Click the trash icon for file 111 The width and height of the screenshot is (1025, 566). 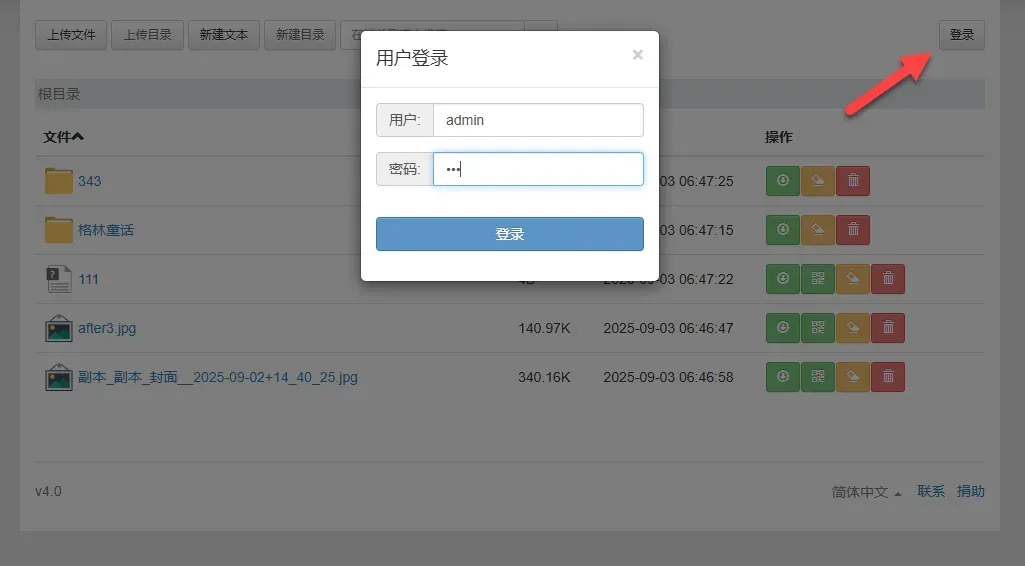click(888, 279)
